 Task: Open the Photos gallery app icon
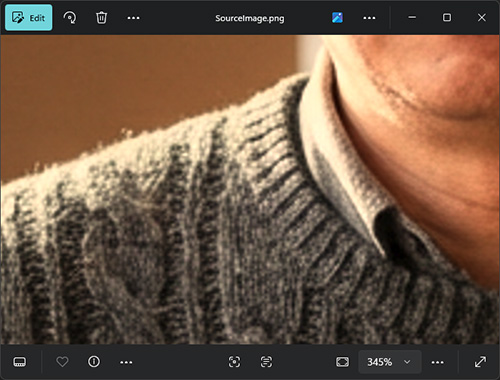337,18
